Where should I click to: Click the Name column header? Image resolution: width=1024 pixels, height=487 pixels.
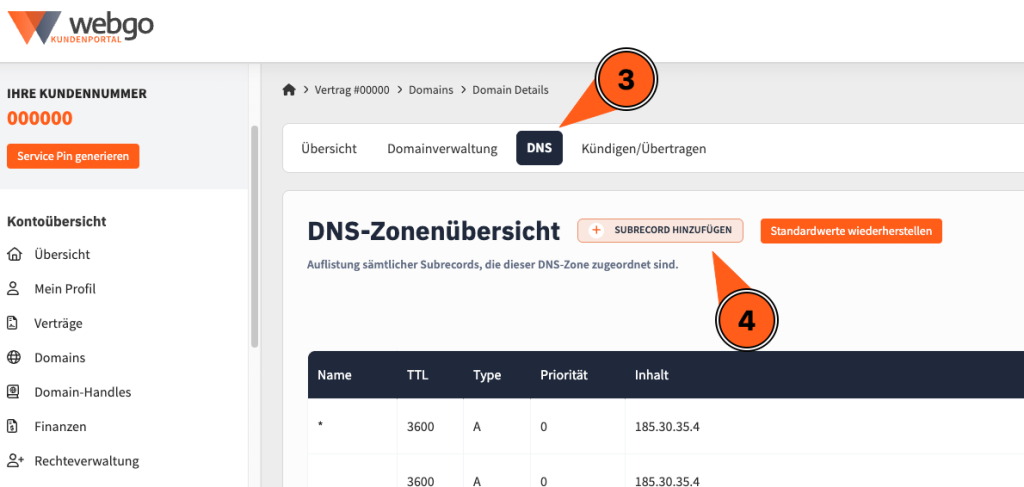pos(333,376)
